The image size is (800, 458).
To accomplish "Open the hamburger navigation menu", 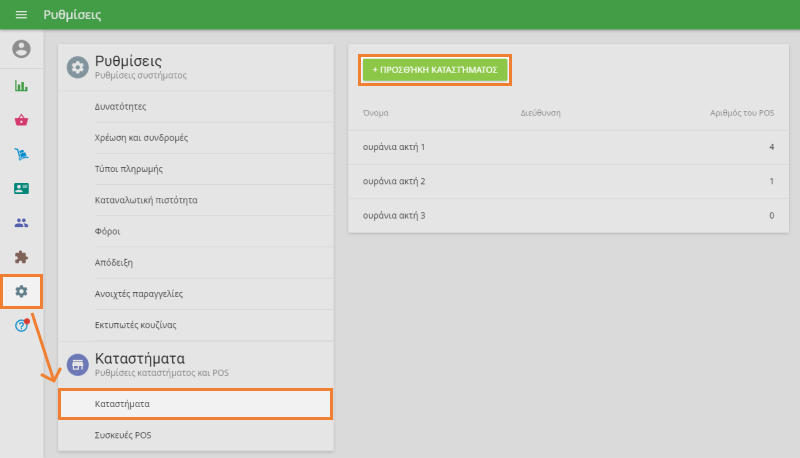I will click(x=21, y=15).
